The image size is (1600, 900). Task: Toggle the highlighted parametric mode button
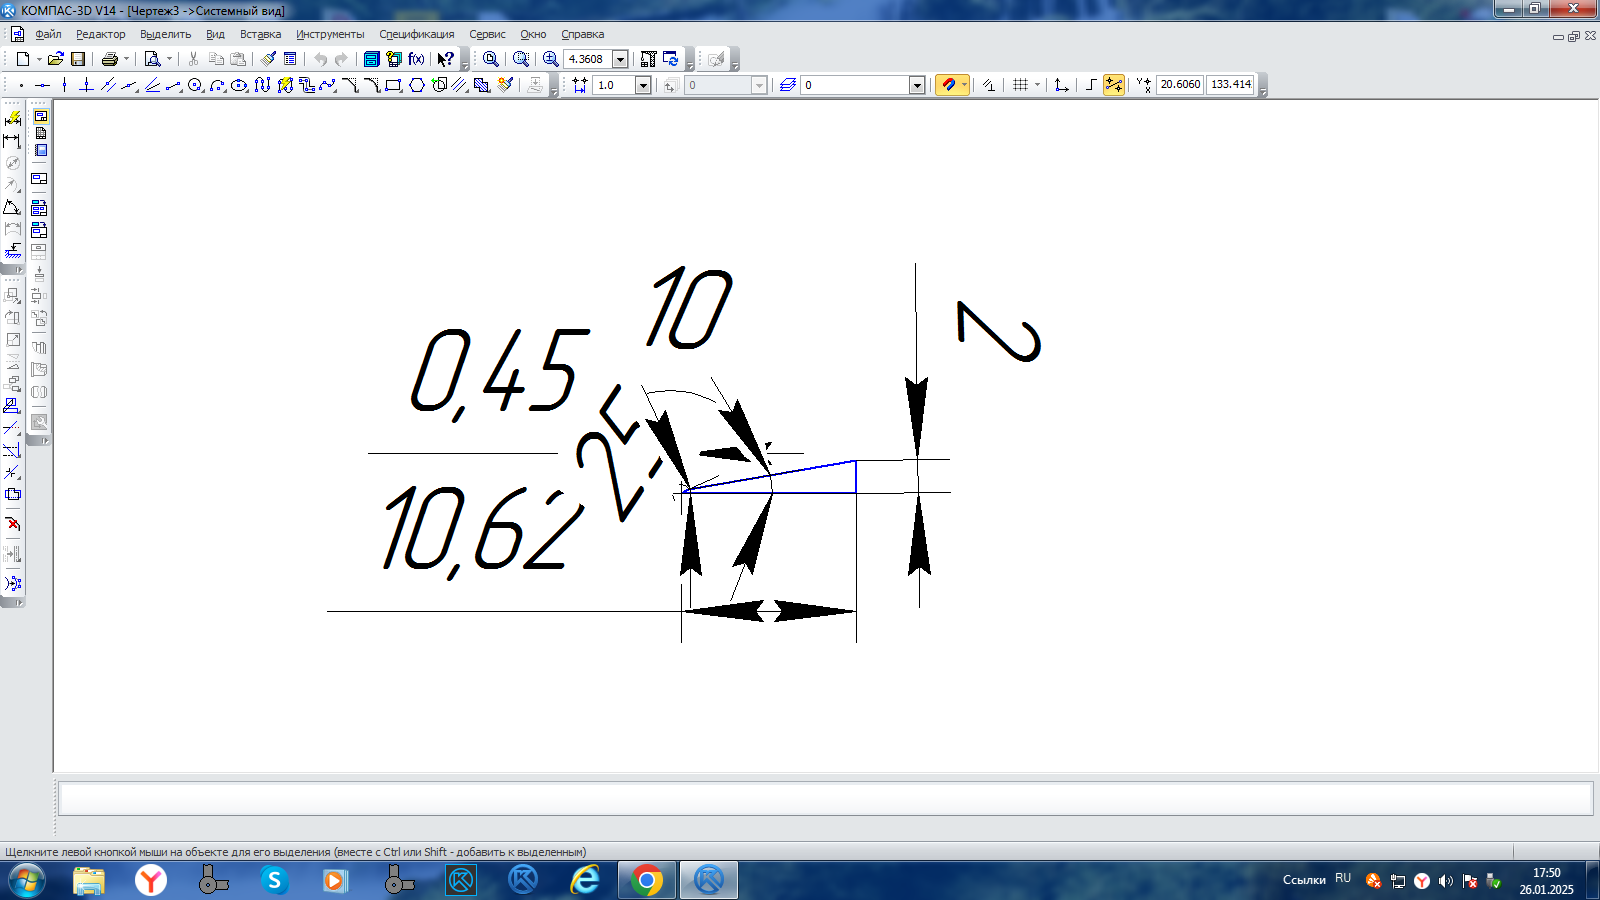(x=1113, y=85)
